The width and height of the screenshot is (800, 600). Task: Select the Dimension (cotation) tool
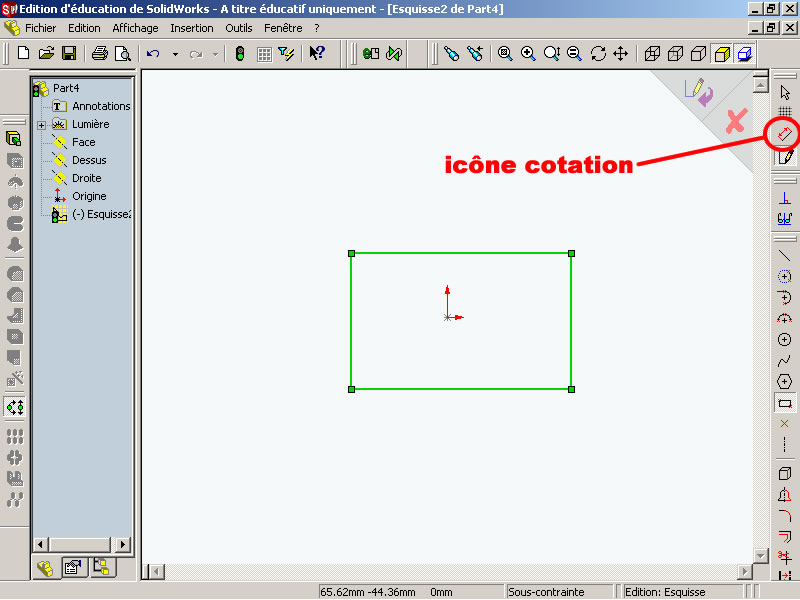point(784,134)
